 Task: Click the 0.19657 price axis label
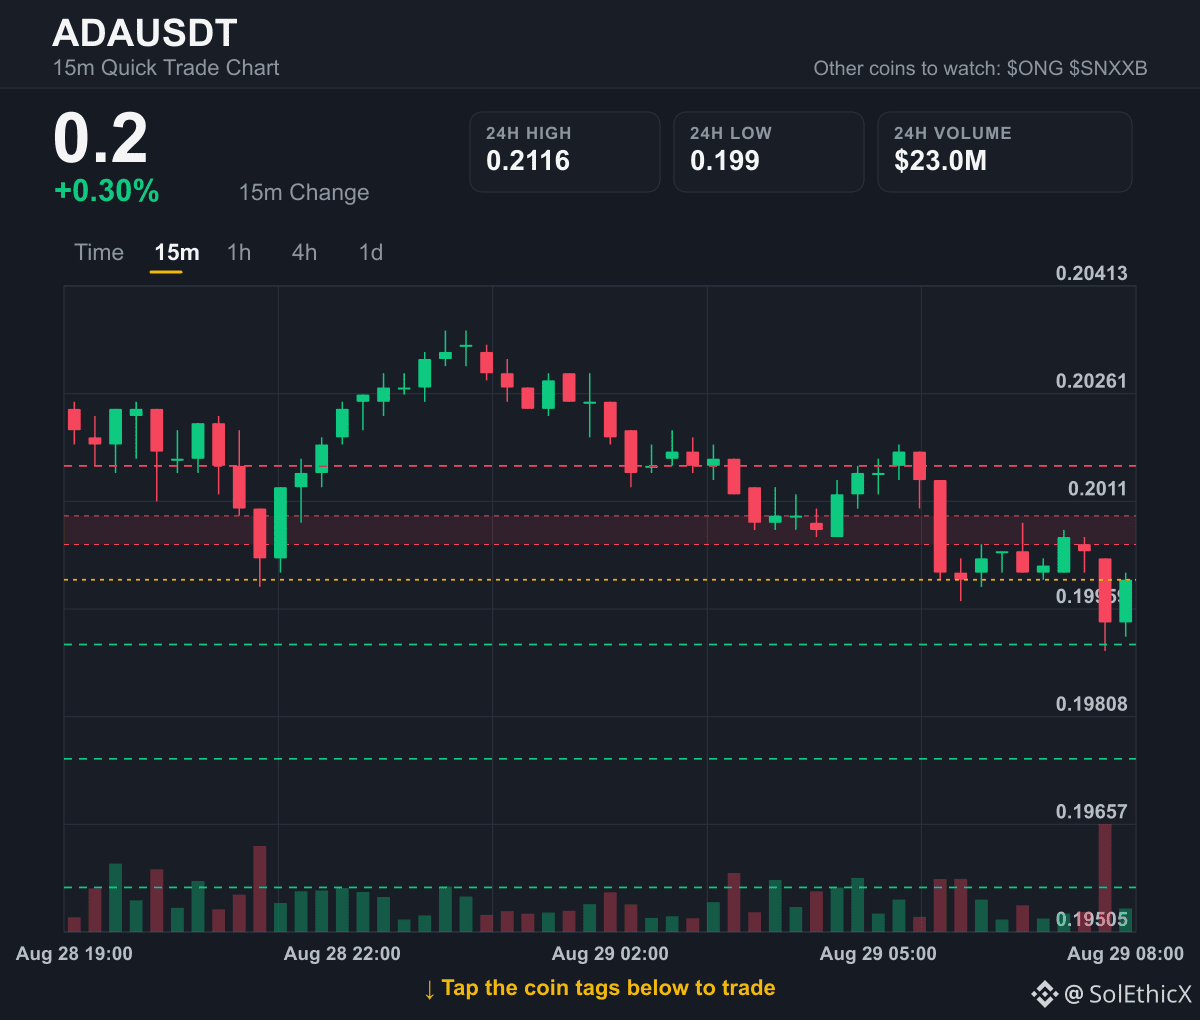1091,812
